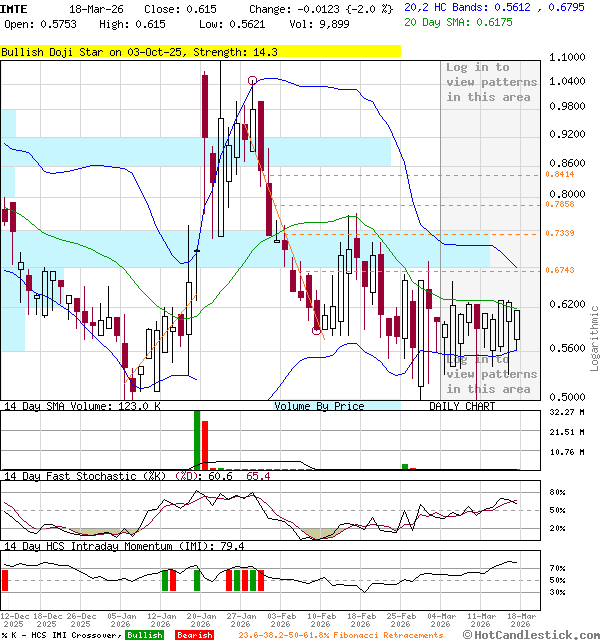Click the red Bearish legend badge
Screen dimensions: 600x640
pyautogui.click(x=194, y=634)
